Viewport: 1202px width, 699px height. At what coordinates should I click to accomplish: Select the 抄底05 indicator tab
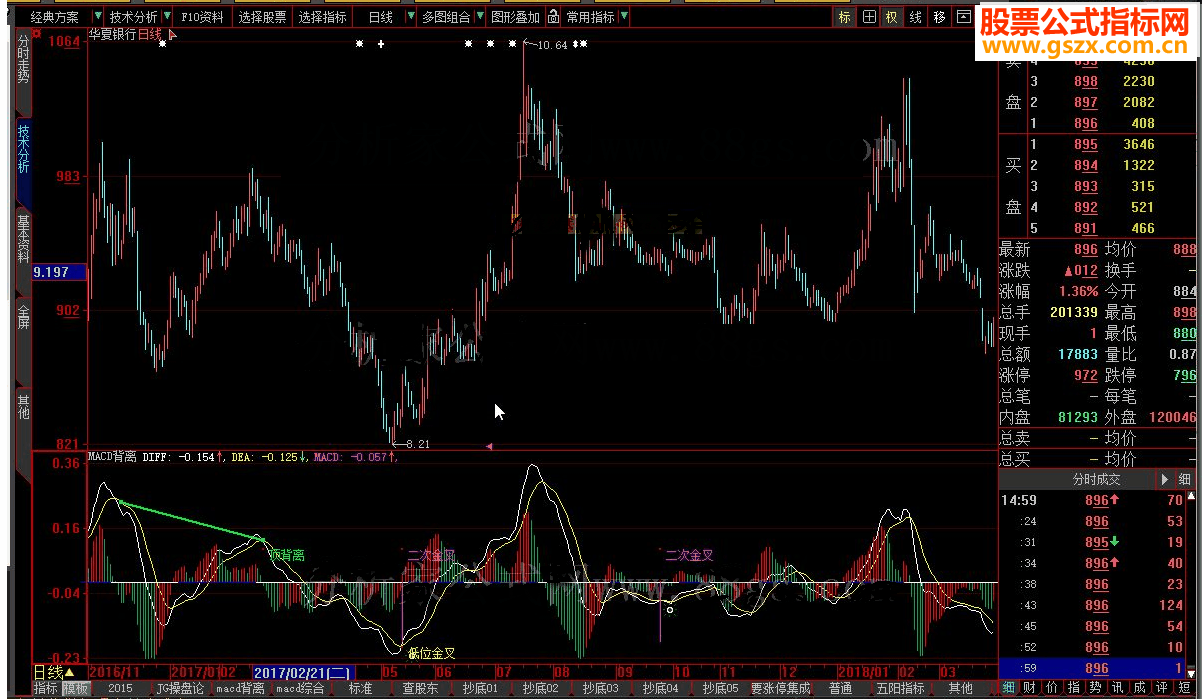click(x=720, y=689)
